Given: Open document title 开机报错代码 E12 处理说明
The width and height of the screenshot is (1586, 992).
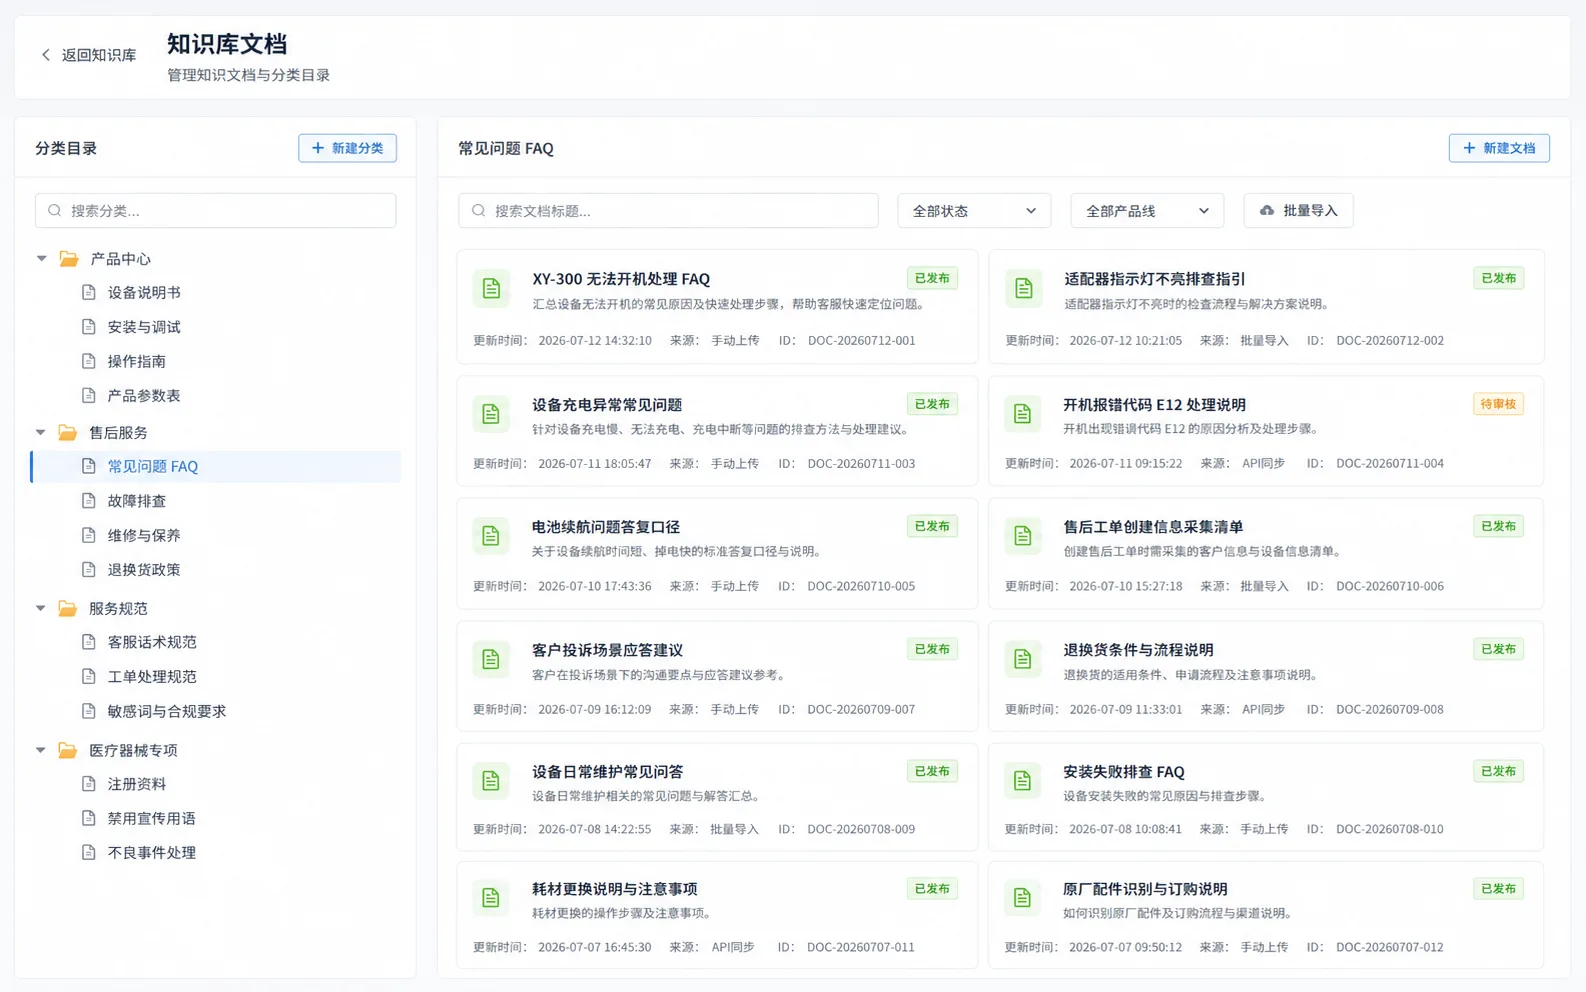Looking at the screenshot, I should coord(1154,405).
